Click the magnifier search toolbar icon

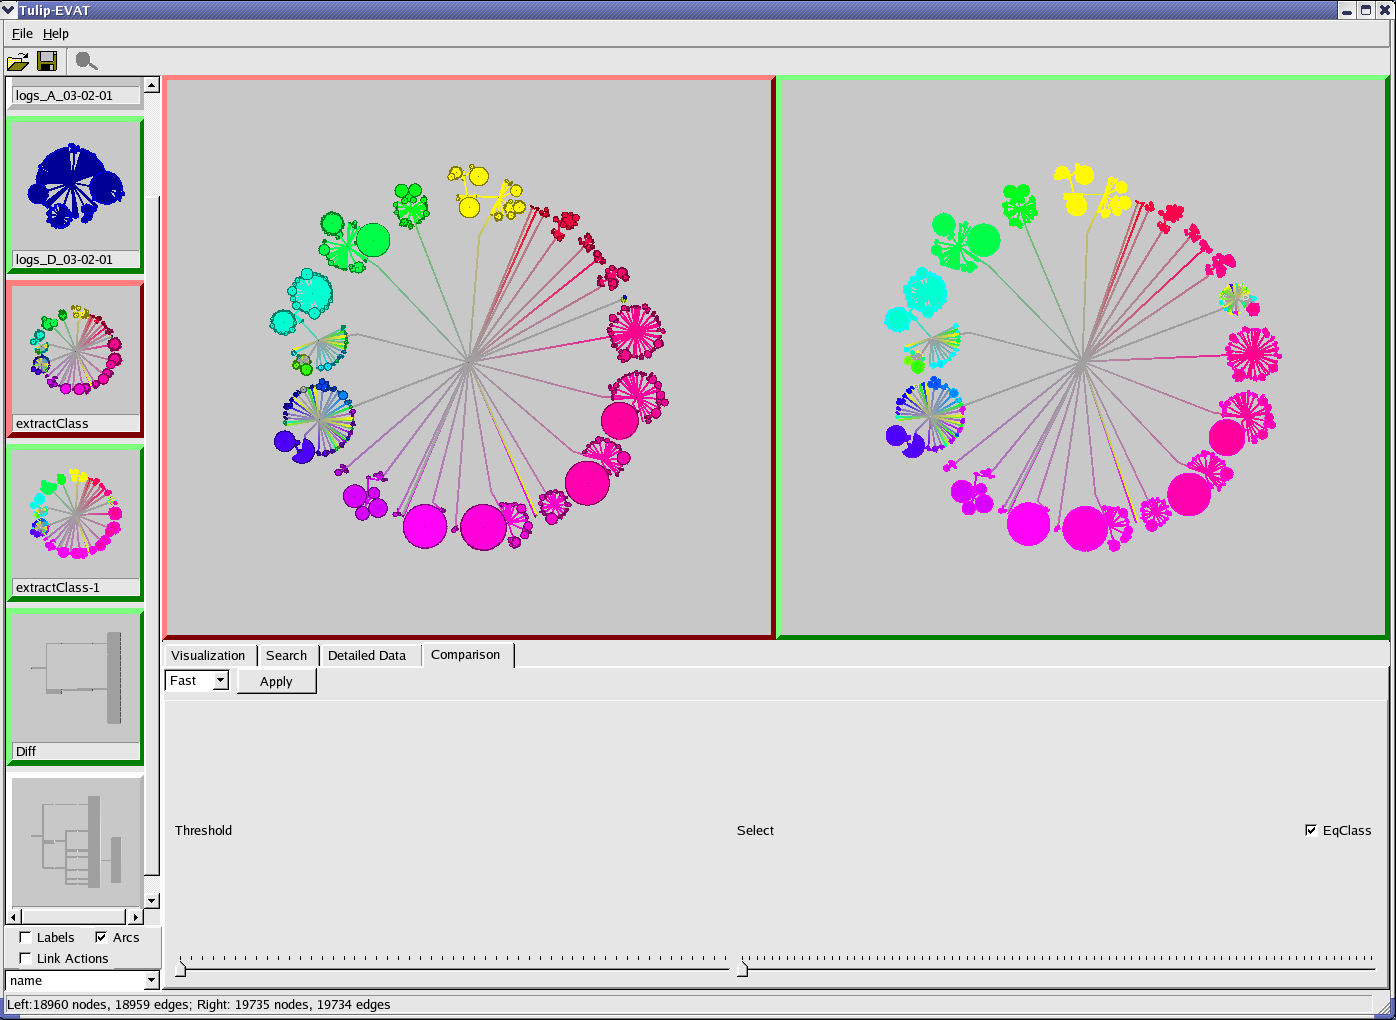pos(86,62)
